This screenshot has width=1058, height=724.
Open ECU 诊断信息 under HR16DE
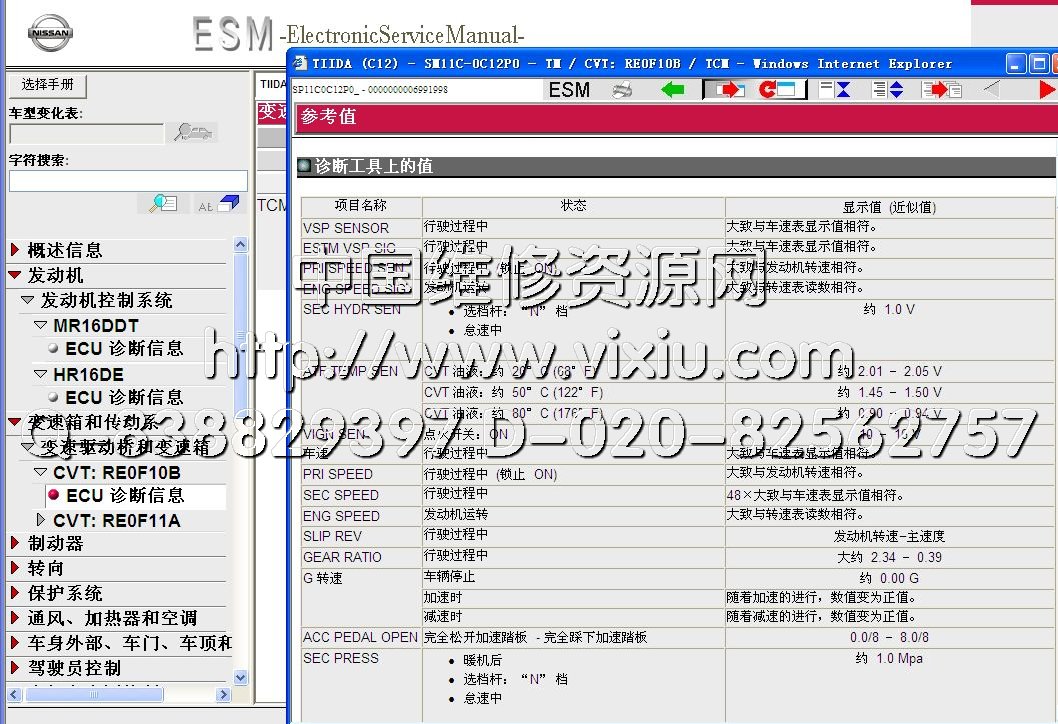pyautogui.click(x=124, y=397)
